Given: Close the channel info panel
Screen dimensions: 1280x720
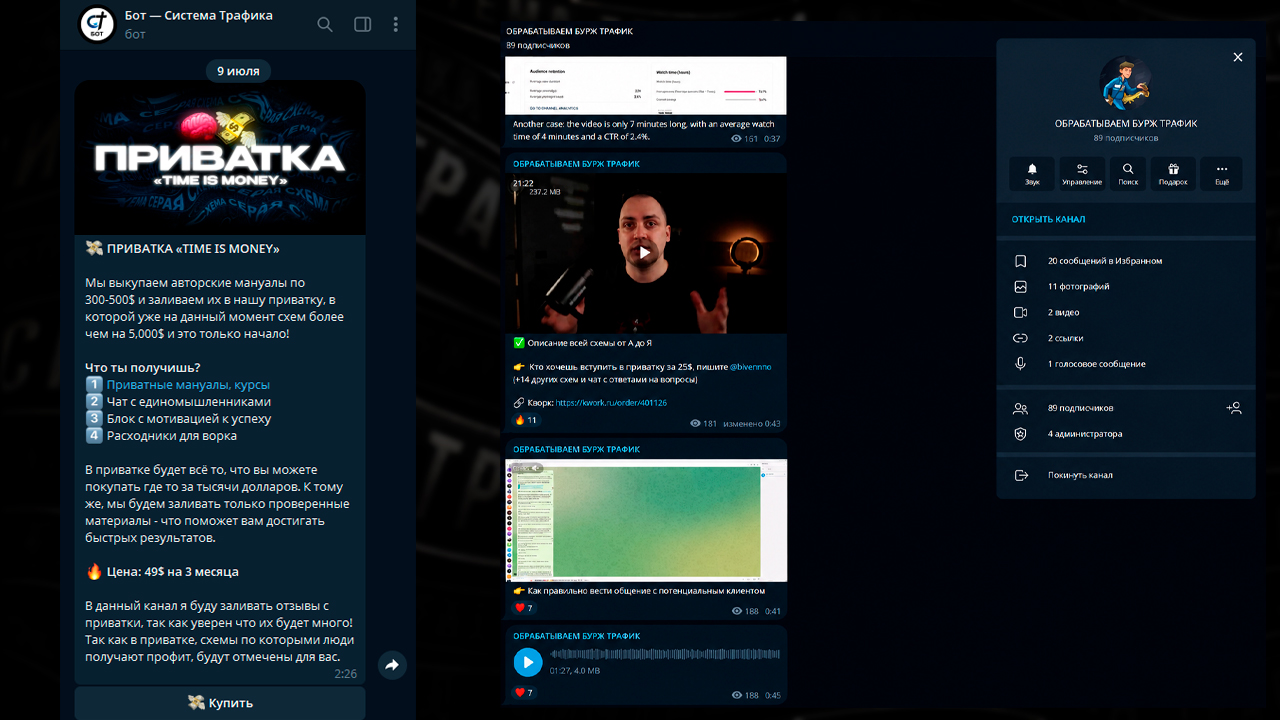Looking at the screenshot, I should (x=1238, y=57).
